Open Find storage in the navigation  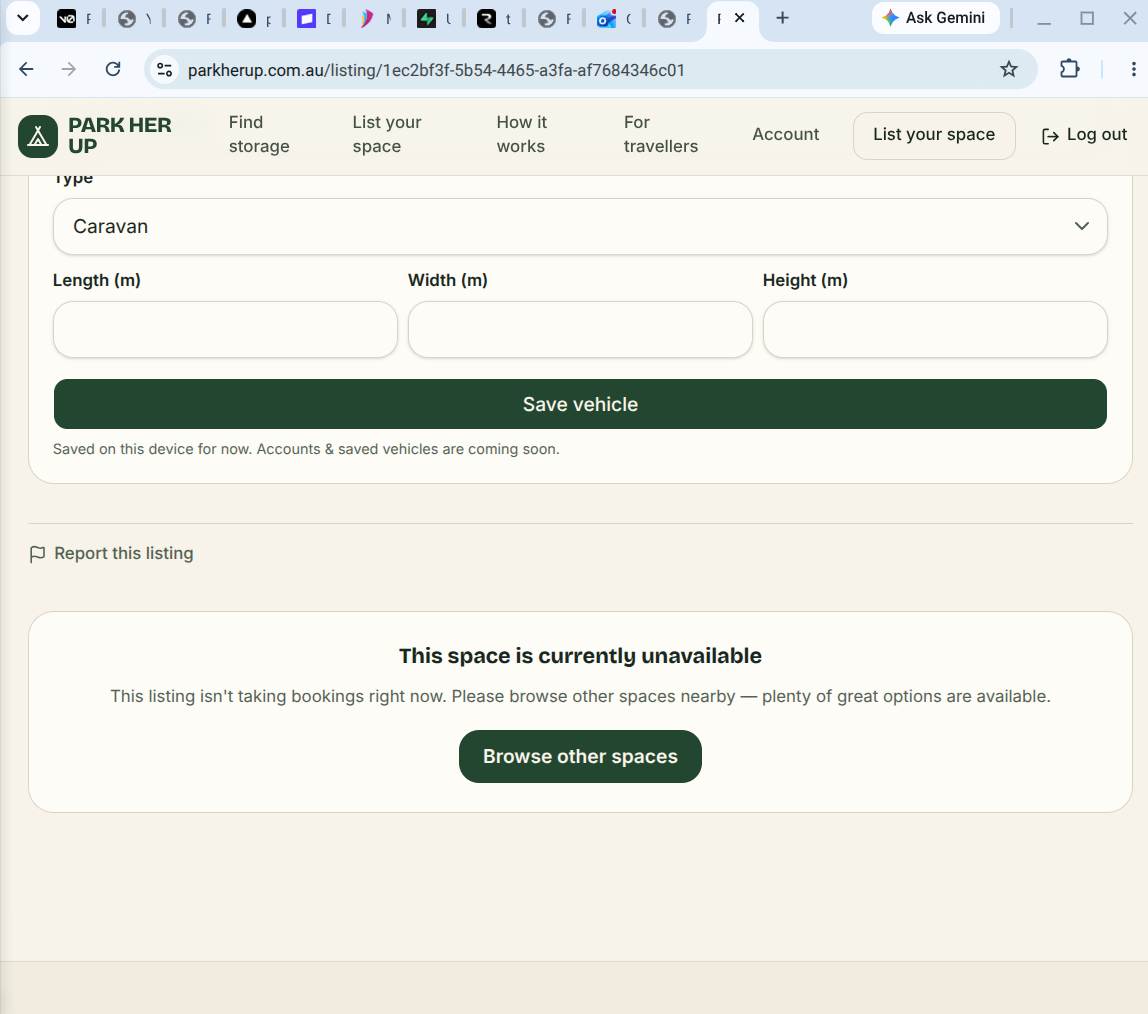click(x=259, y=135)
